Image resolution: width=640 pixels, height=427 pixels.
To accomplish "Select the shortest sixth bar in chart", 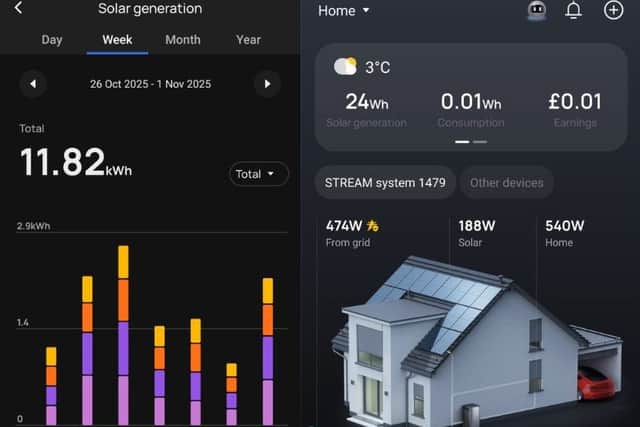I will pos(231,394).
